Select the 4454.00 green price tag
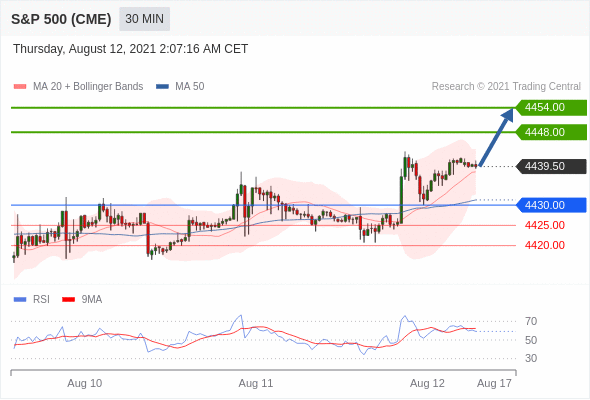 551,107
